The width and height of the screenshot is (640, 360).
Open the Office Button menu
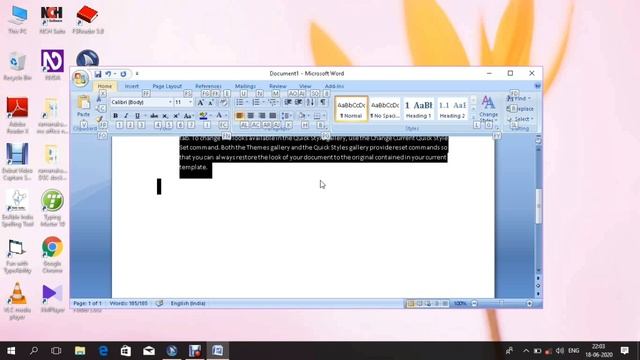pos(80,78)
